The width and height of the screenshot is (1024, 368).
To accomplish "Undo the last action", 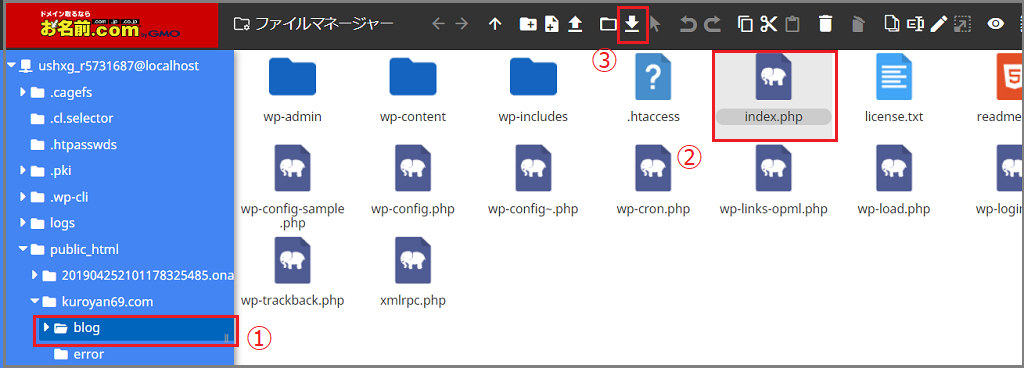I will click(688, 24).
